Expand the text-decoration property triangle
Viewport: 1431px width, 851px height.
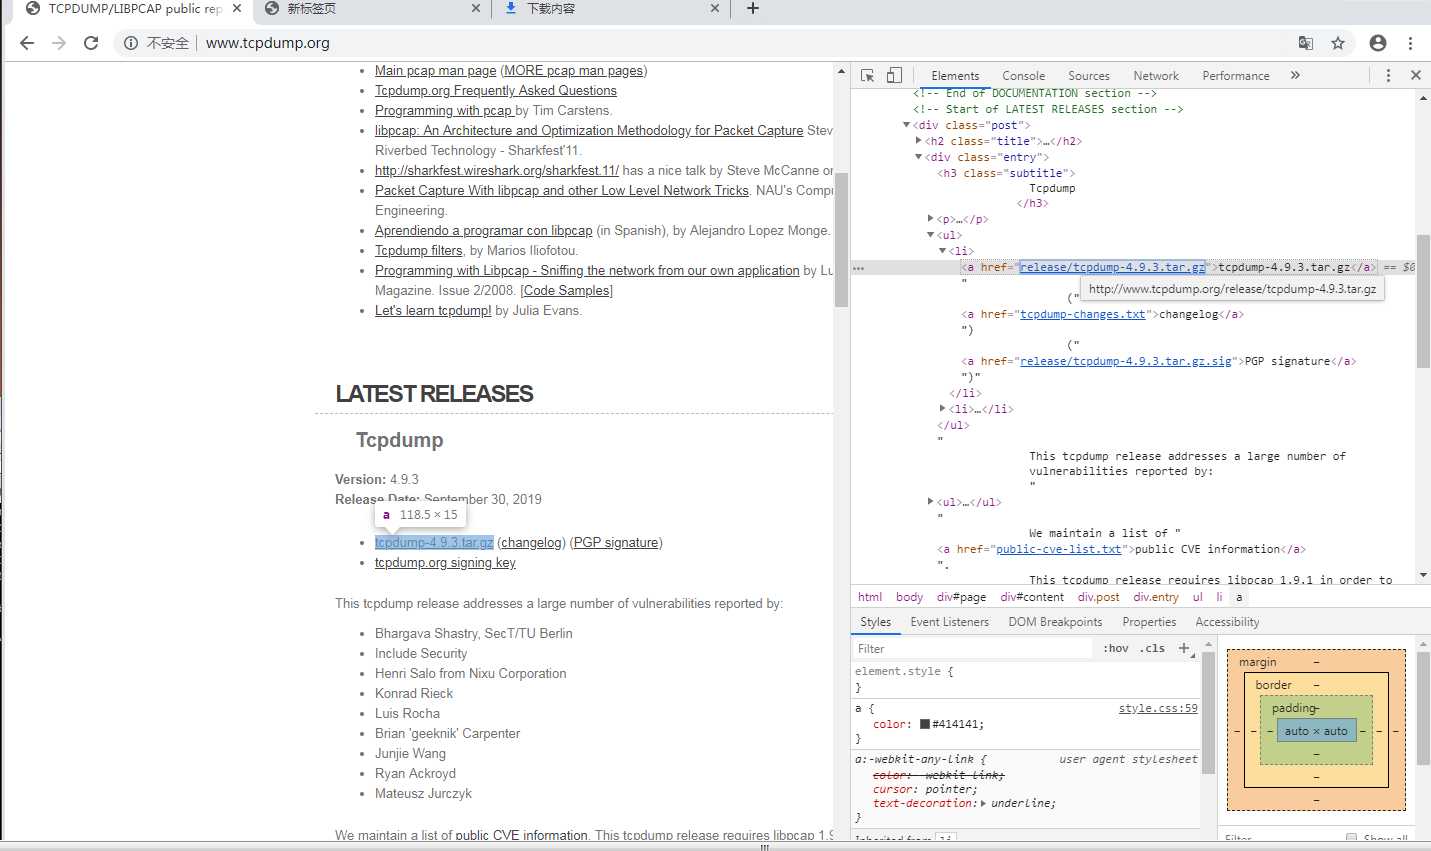pos(983,803)
